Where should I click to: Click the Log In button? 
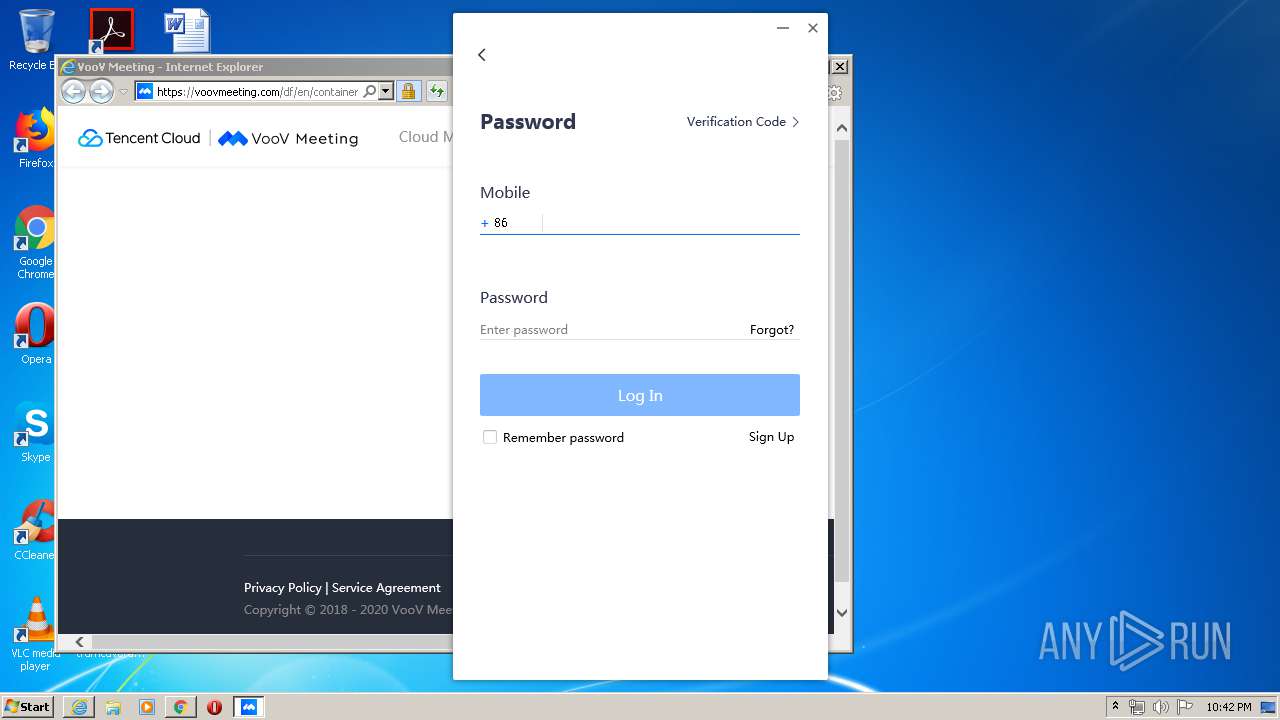[x=640, y=395]
